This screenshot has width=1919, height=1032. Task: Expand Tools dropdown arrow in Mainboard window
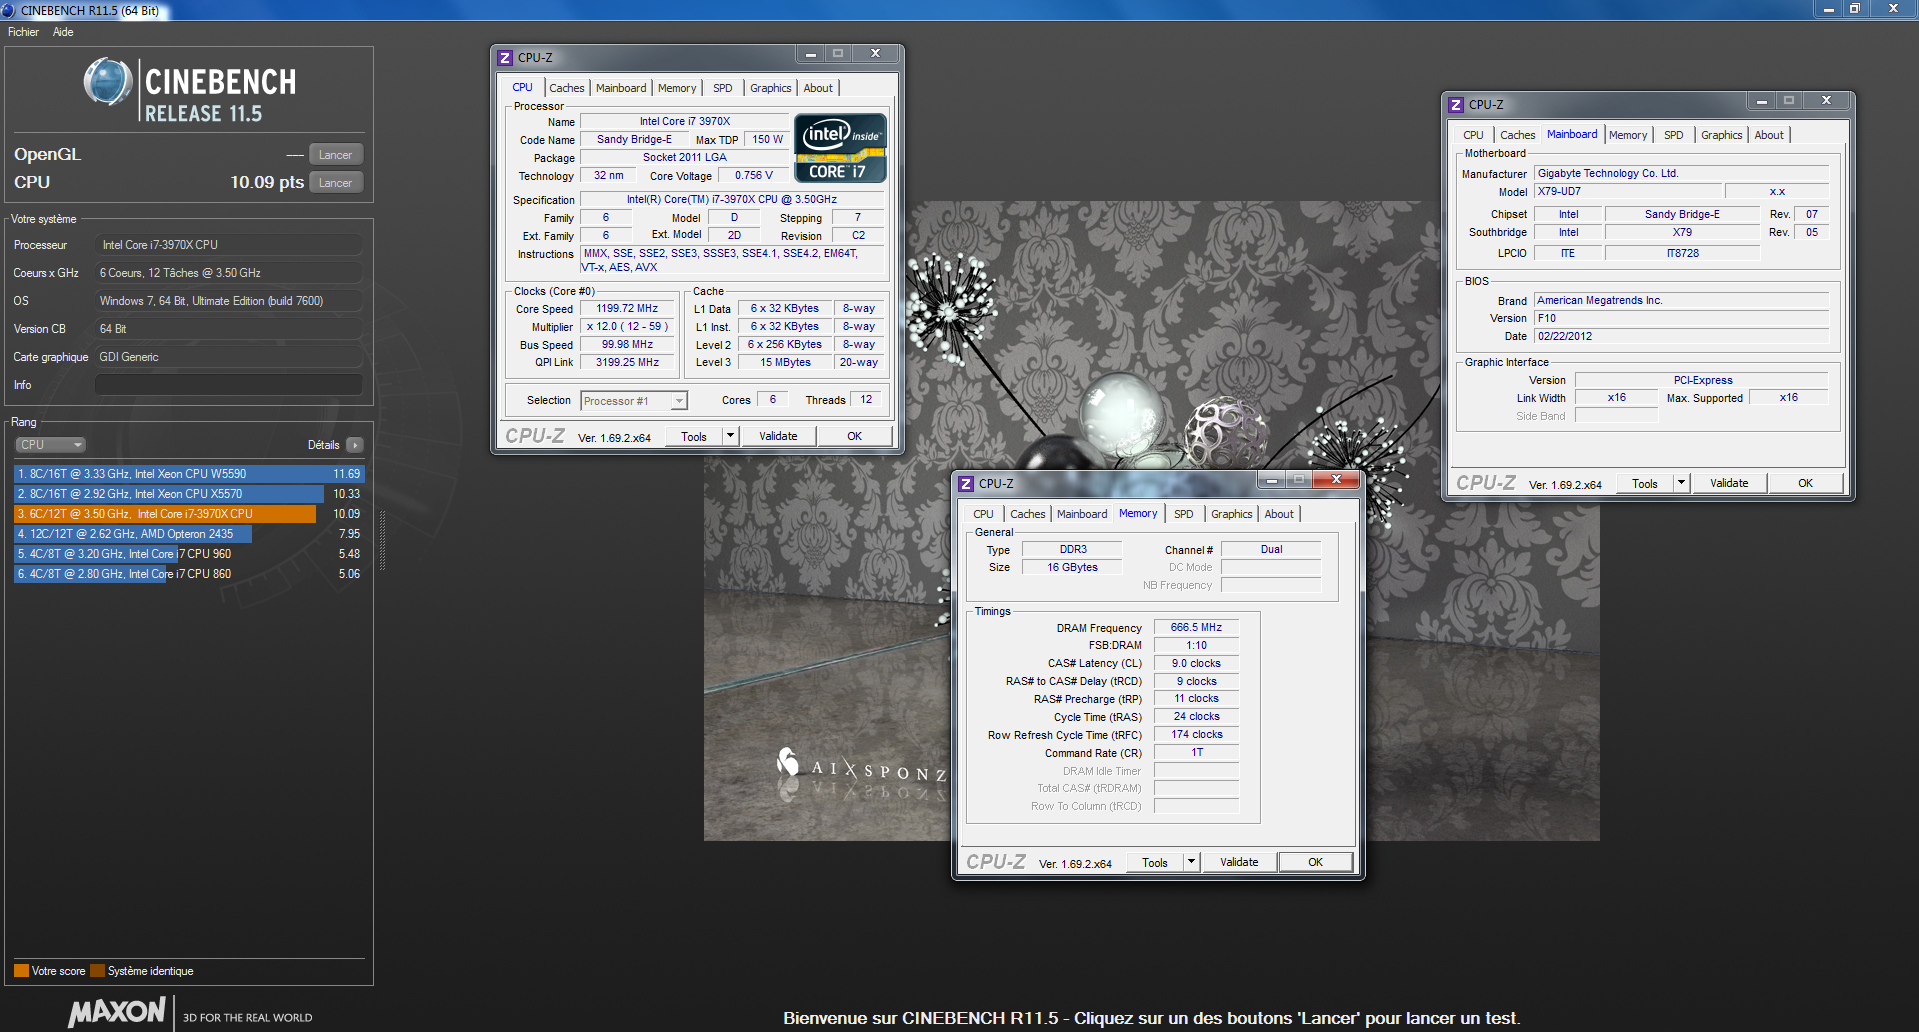[x=1681, y=483]
